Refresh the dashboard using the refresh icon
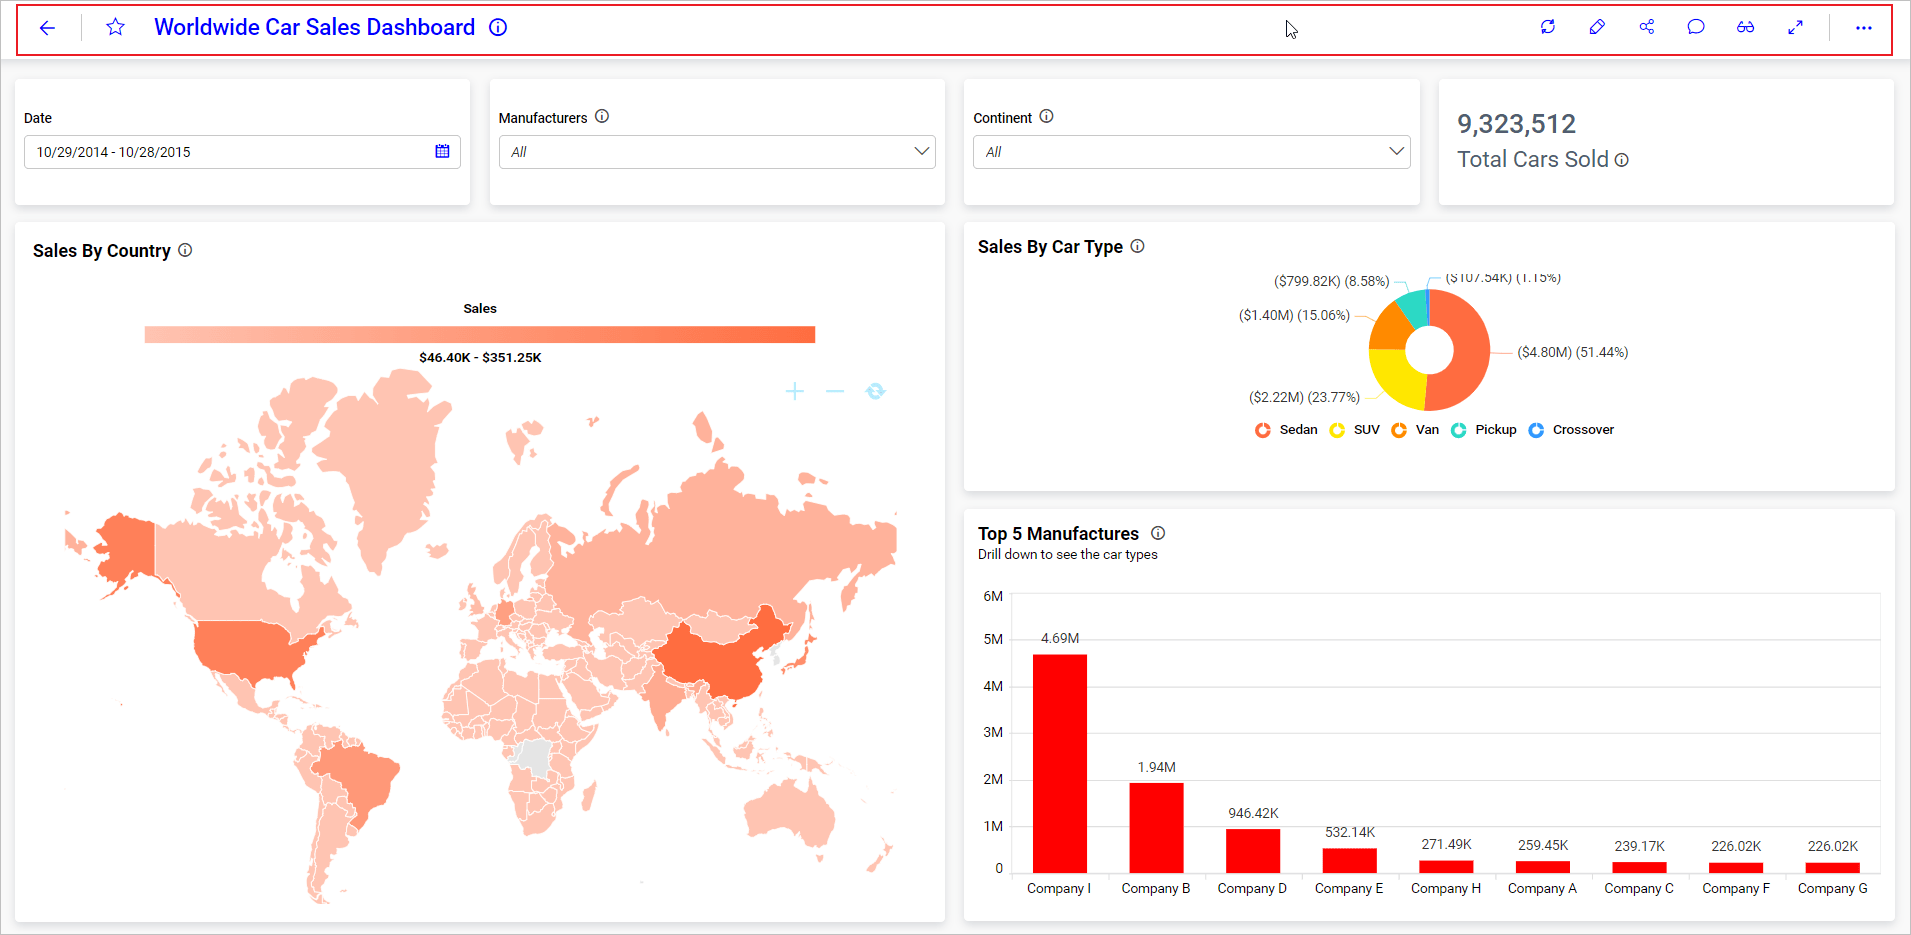 coord(1548,28)
